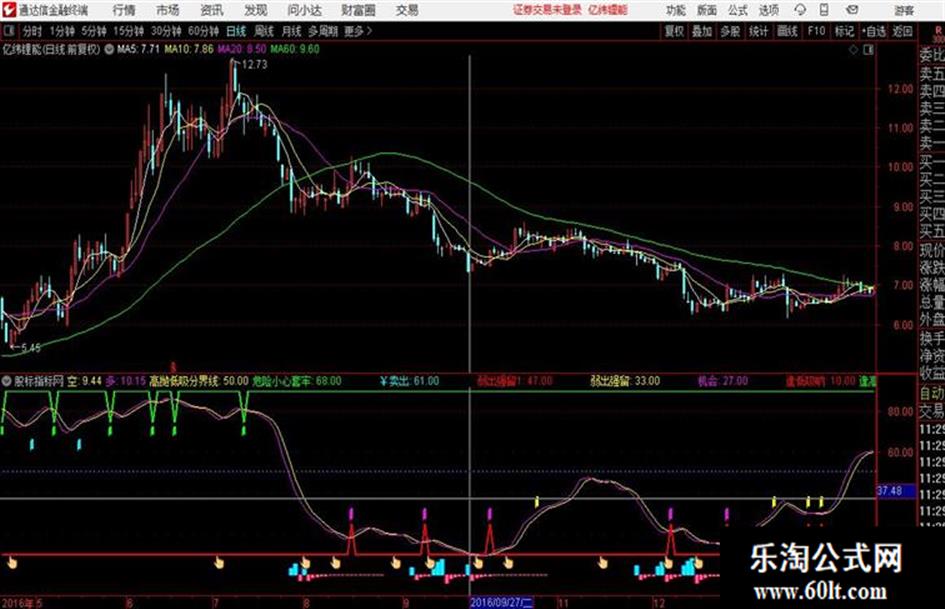945x609 pixels.
Task: Click the 高抛低吸分界线: 50.00 indicator value
Action: tap(199, 381)
